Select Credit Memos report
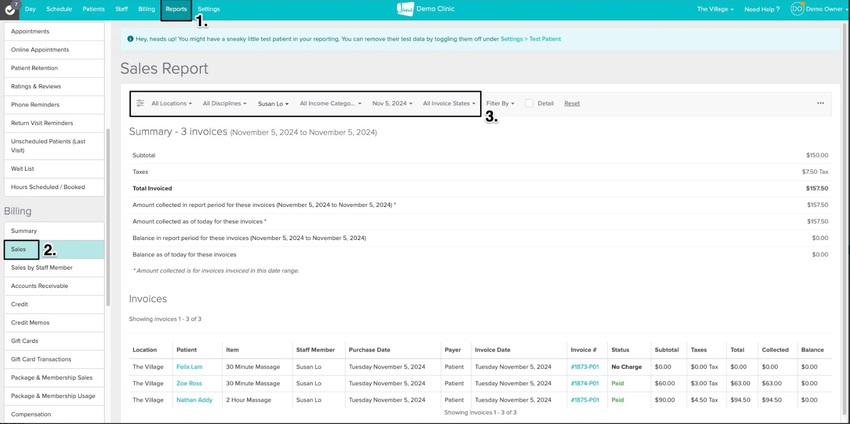The height and width of the screenshot is (424, 850). click(x=54, y=323)
